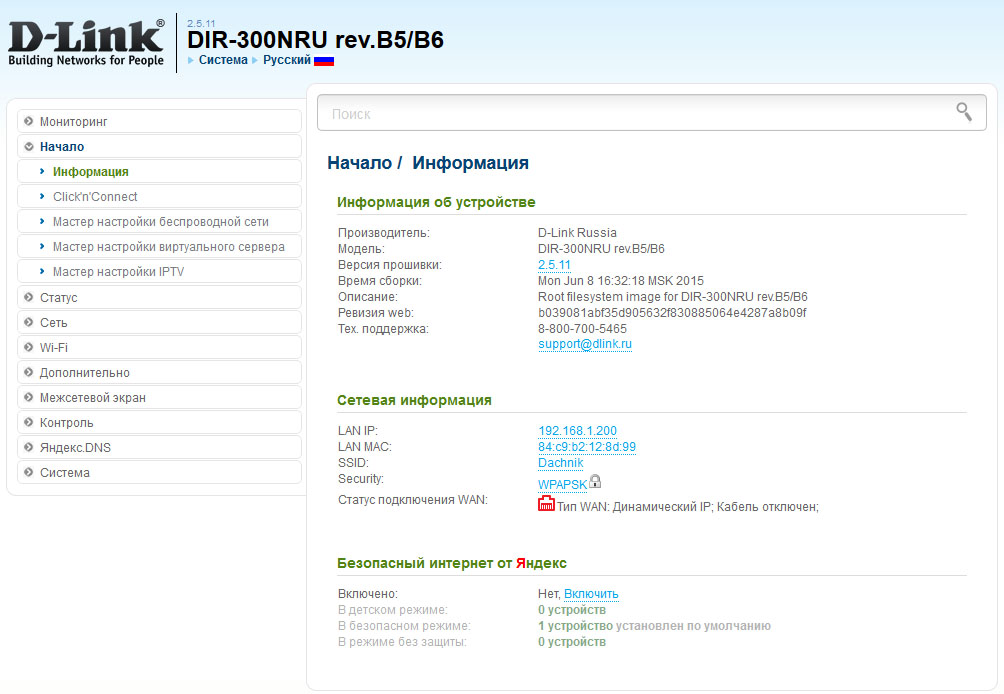This screenshot has width=1004, height=694.
Task: Click the D-Link Russia manufacturer value
Action: pos(577,232)
